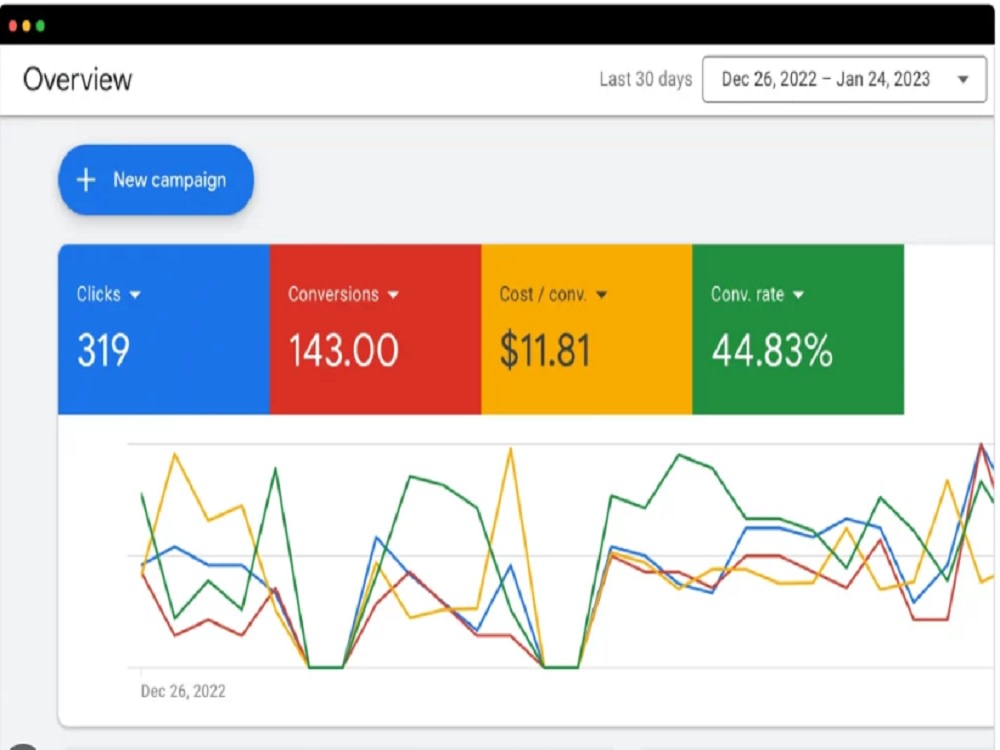Image resolution: width=1000 pixels, height=750 pixels.
Task: Select the yellow cost value $11.81
Action: coord(545,351)
